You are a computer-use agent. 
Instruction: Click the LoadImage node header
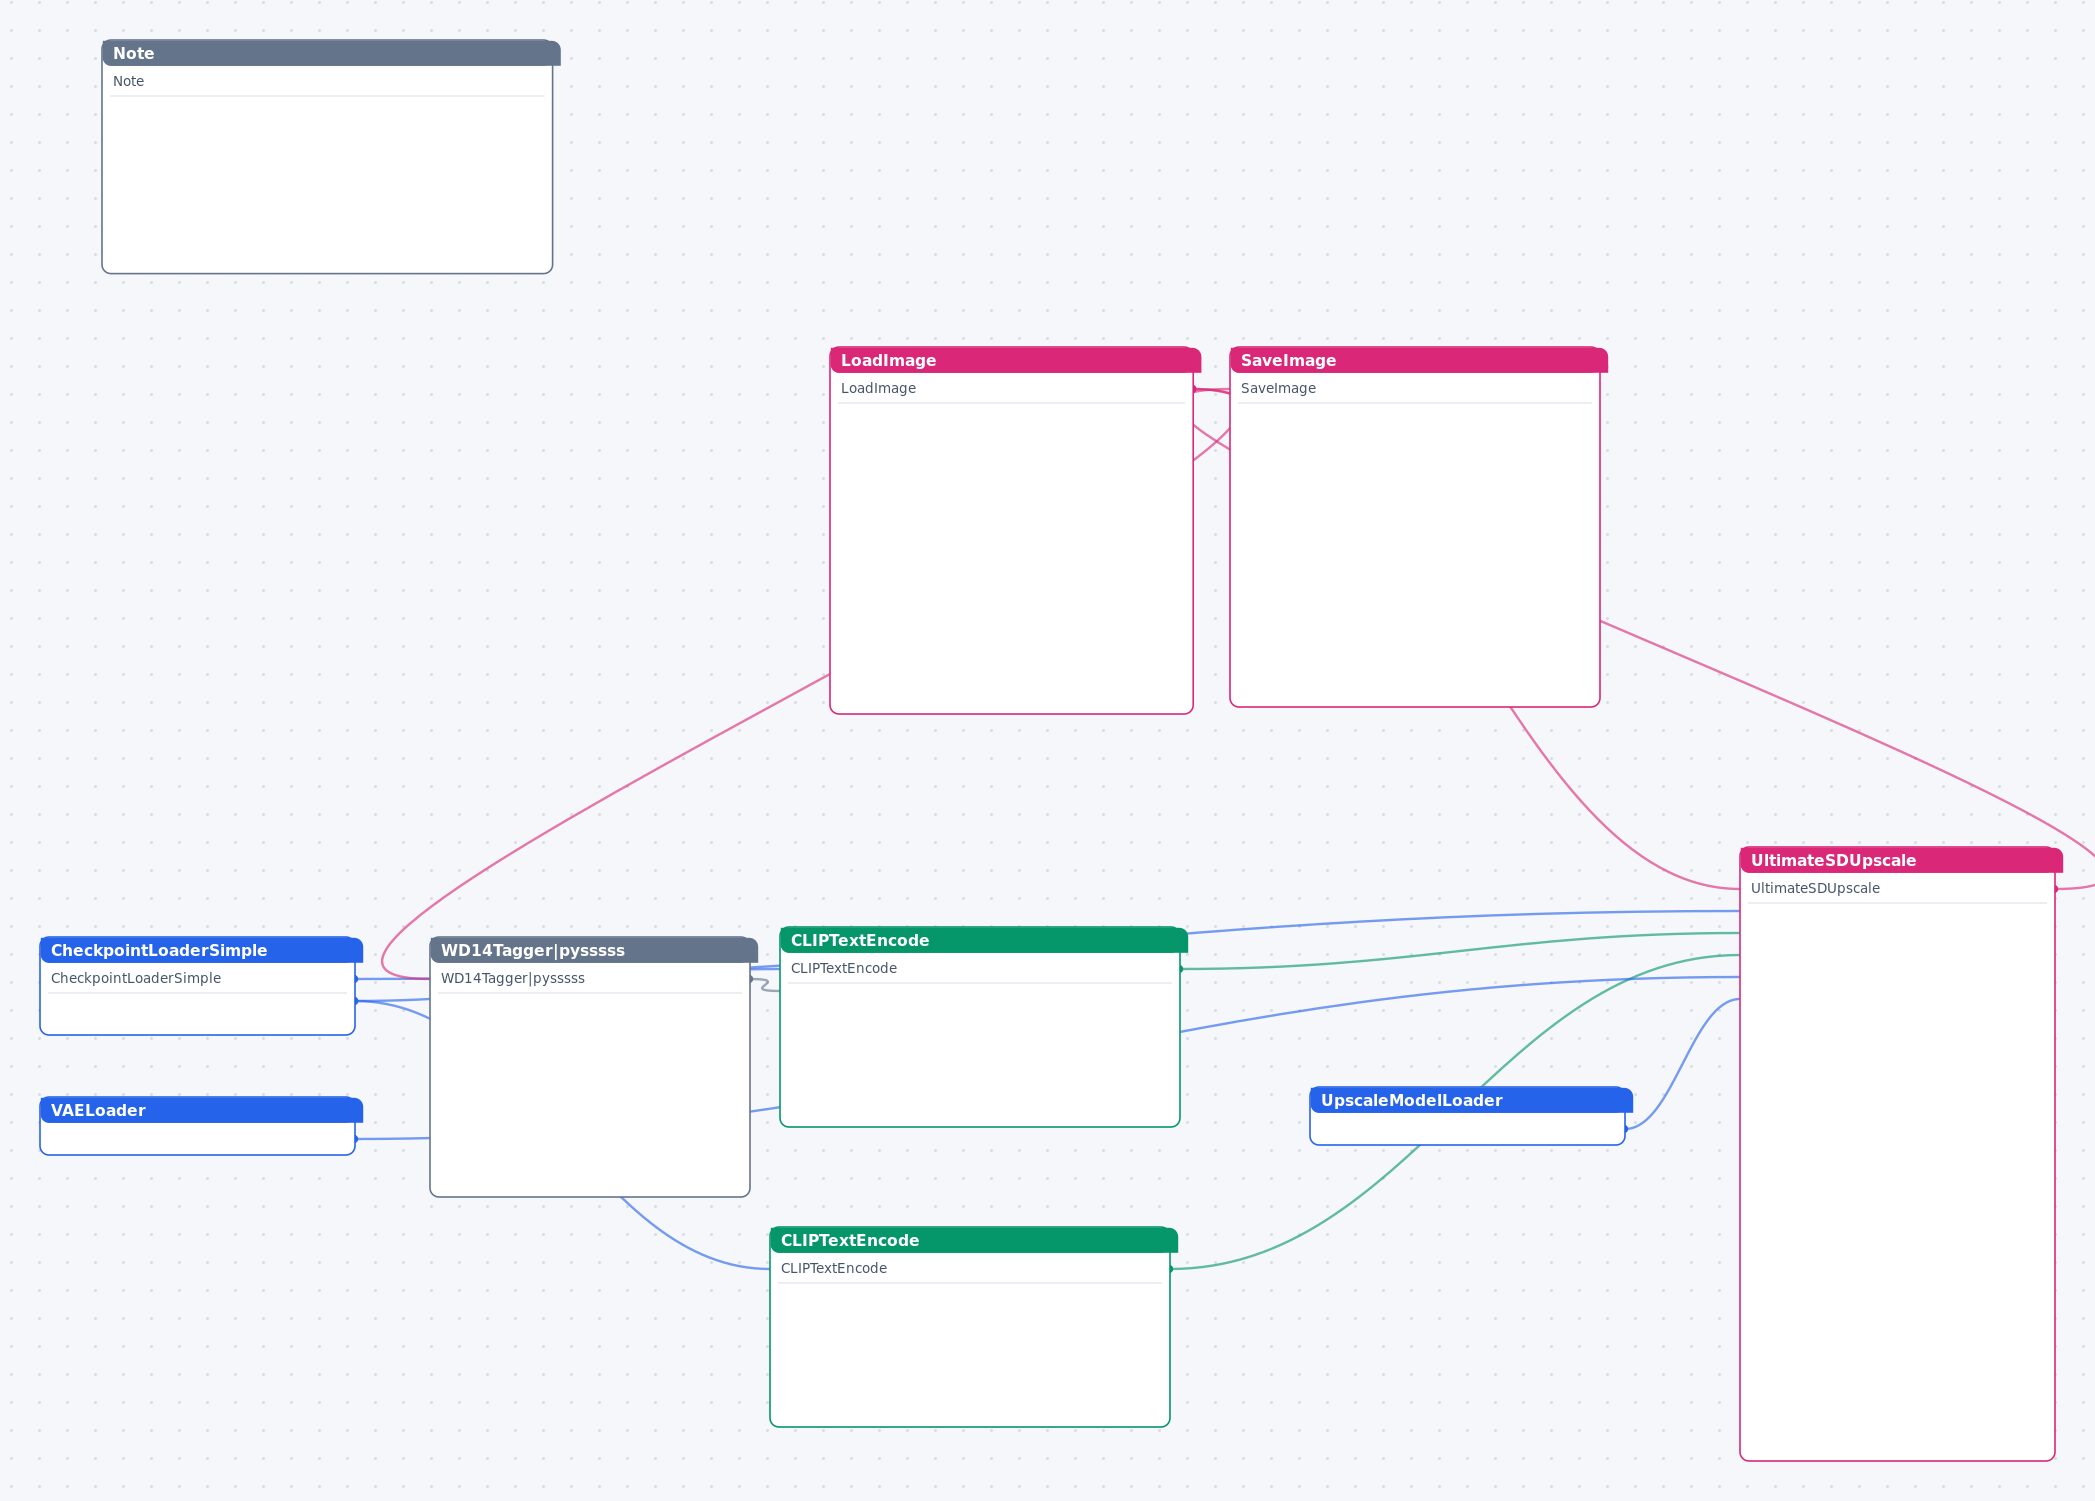click(1015, 360)
